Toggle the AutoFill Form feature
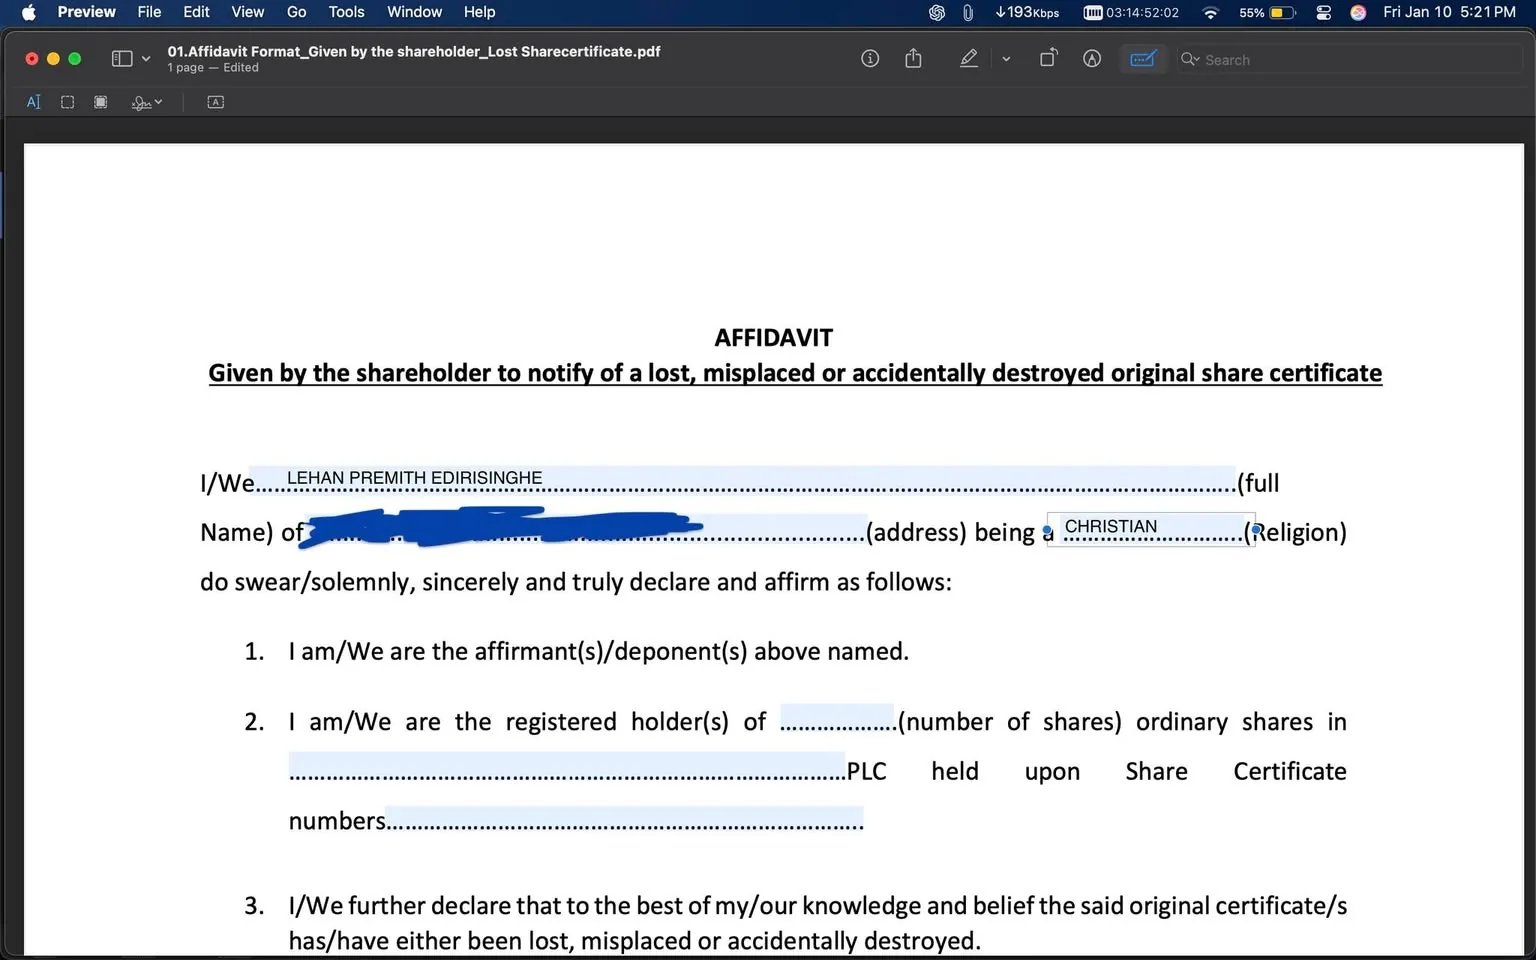The height and width of the screenshot is (960, 1536). tap(1143, 58)
